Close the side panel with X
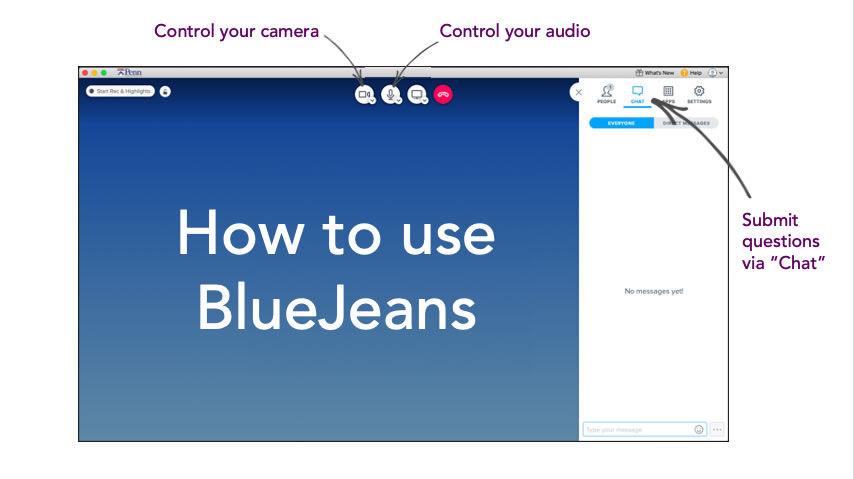The height and width of the screenshot is (479, 854). tap(578, 93)
